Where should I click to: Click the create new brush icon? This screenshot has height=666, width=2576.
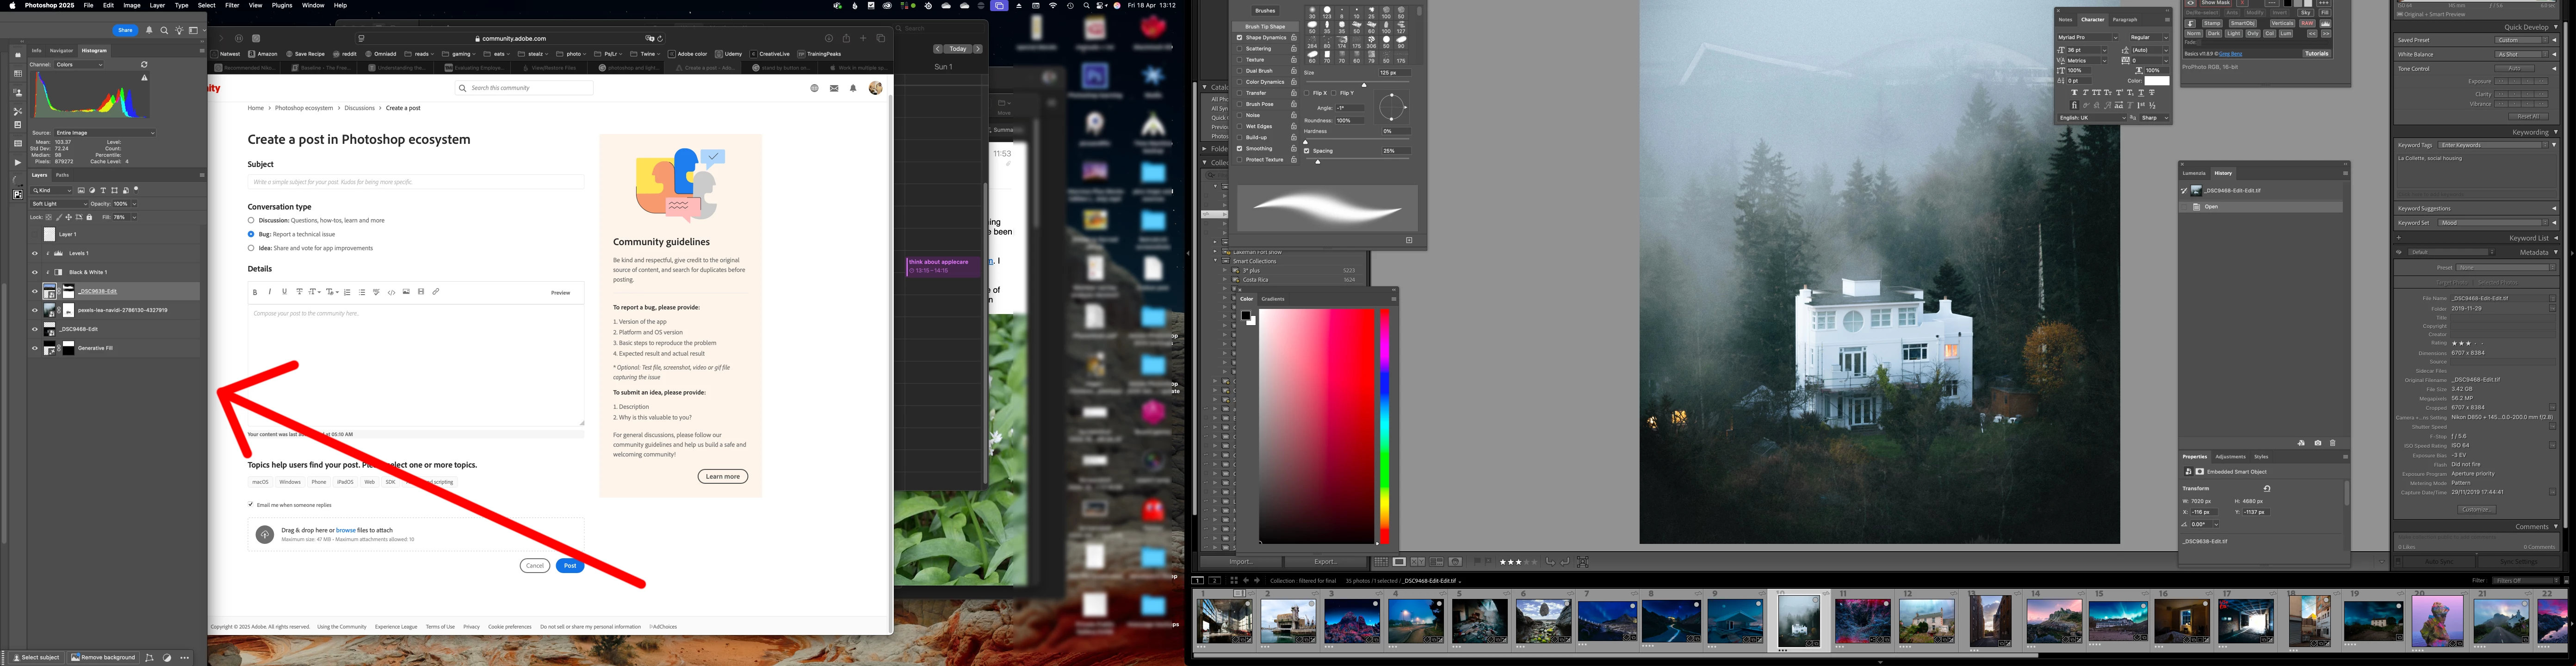(1409, 240)
